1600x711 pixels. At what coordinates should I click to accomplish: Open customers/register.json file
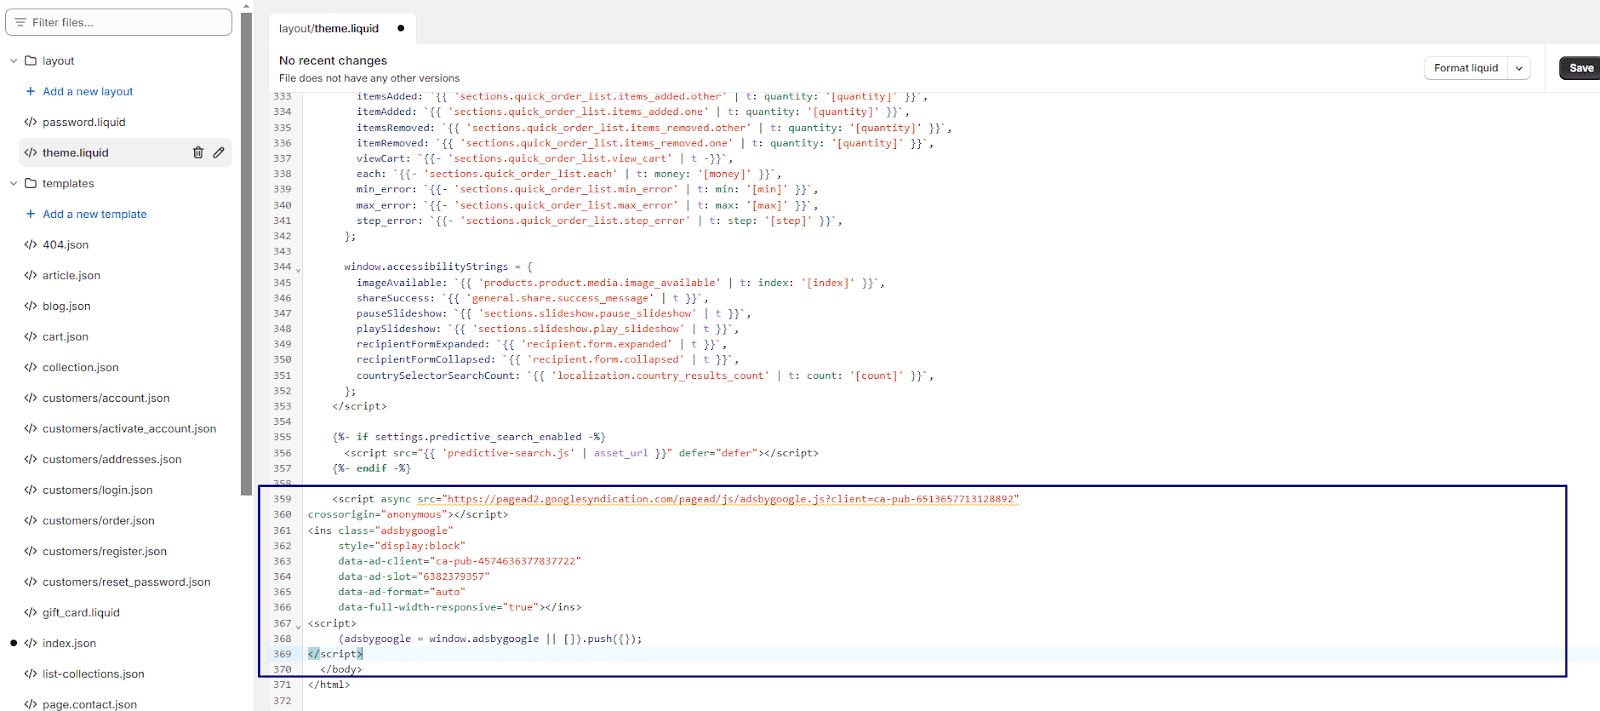(105, 552)
